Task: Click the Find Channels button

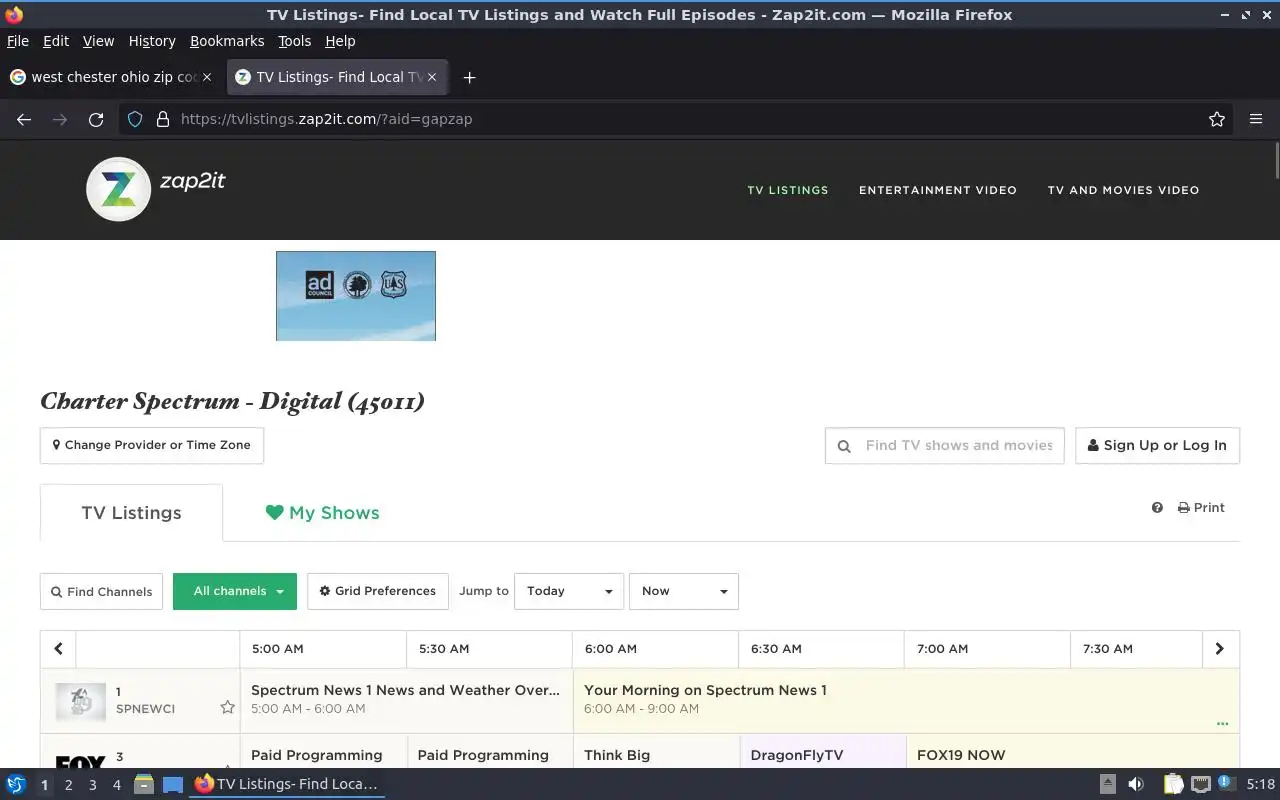Action: click(101, 591)
